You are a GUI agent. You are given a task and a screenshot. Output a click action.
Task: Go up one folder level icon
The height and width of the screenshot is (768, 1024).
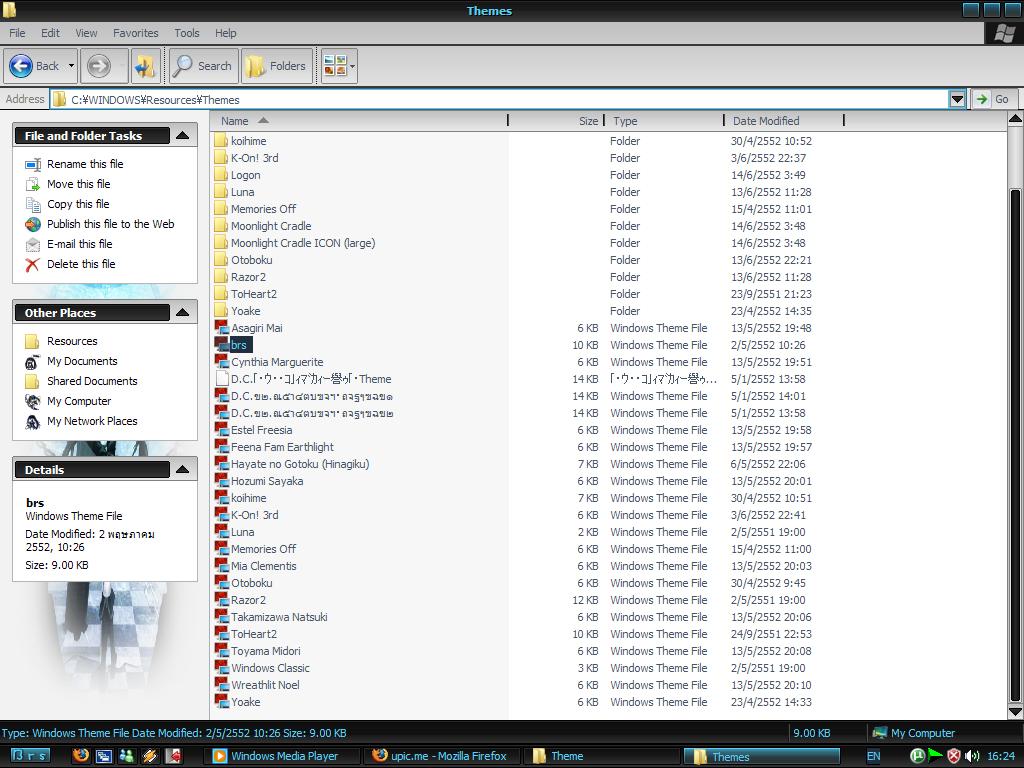tap(145, 66)
